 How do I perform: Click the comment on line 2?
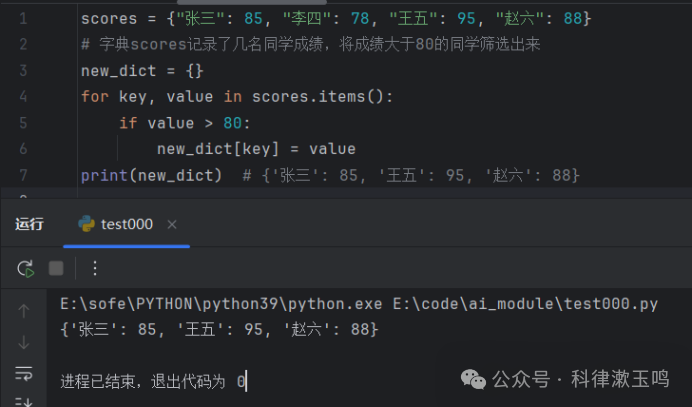click(311, 45)
